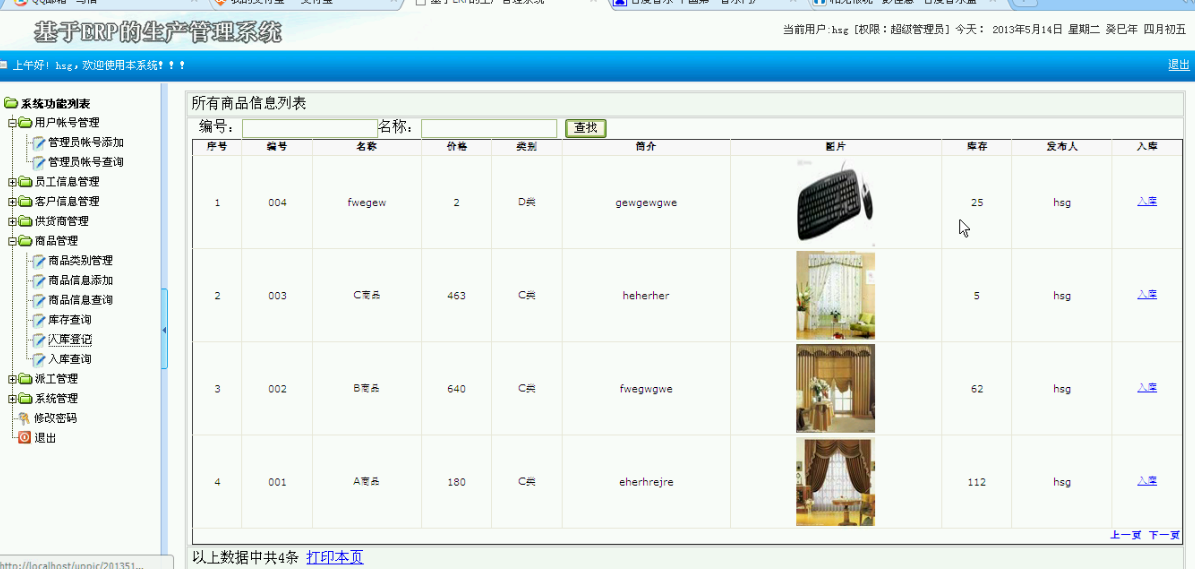
Task: Expand the 员工信息管理 tree node
Action: point(11,182)
